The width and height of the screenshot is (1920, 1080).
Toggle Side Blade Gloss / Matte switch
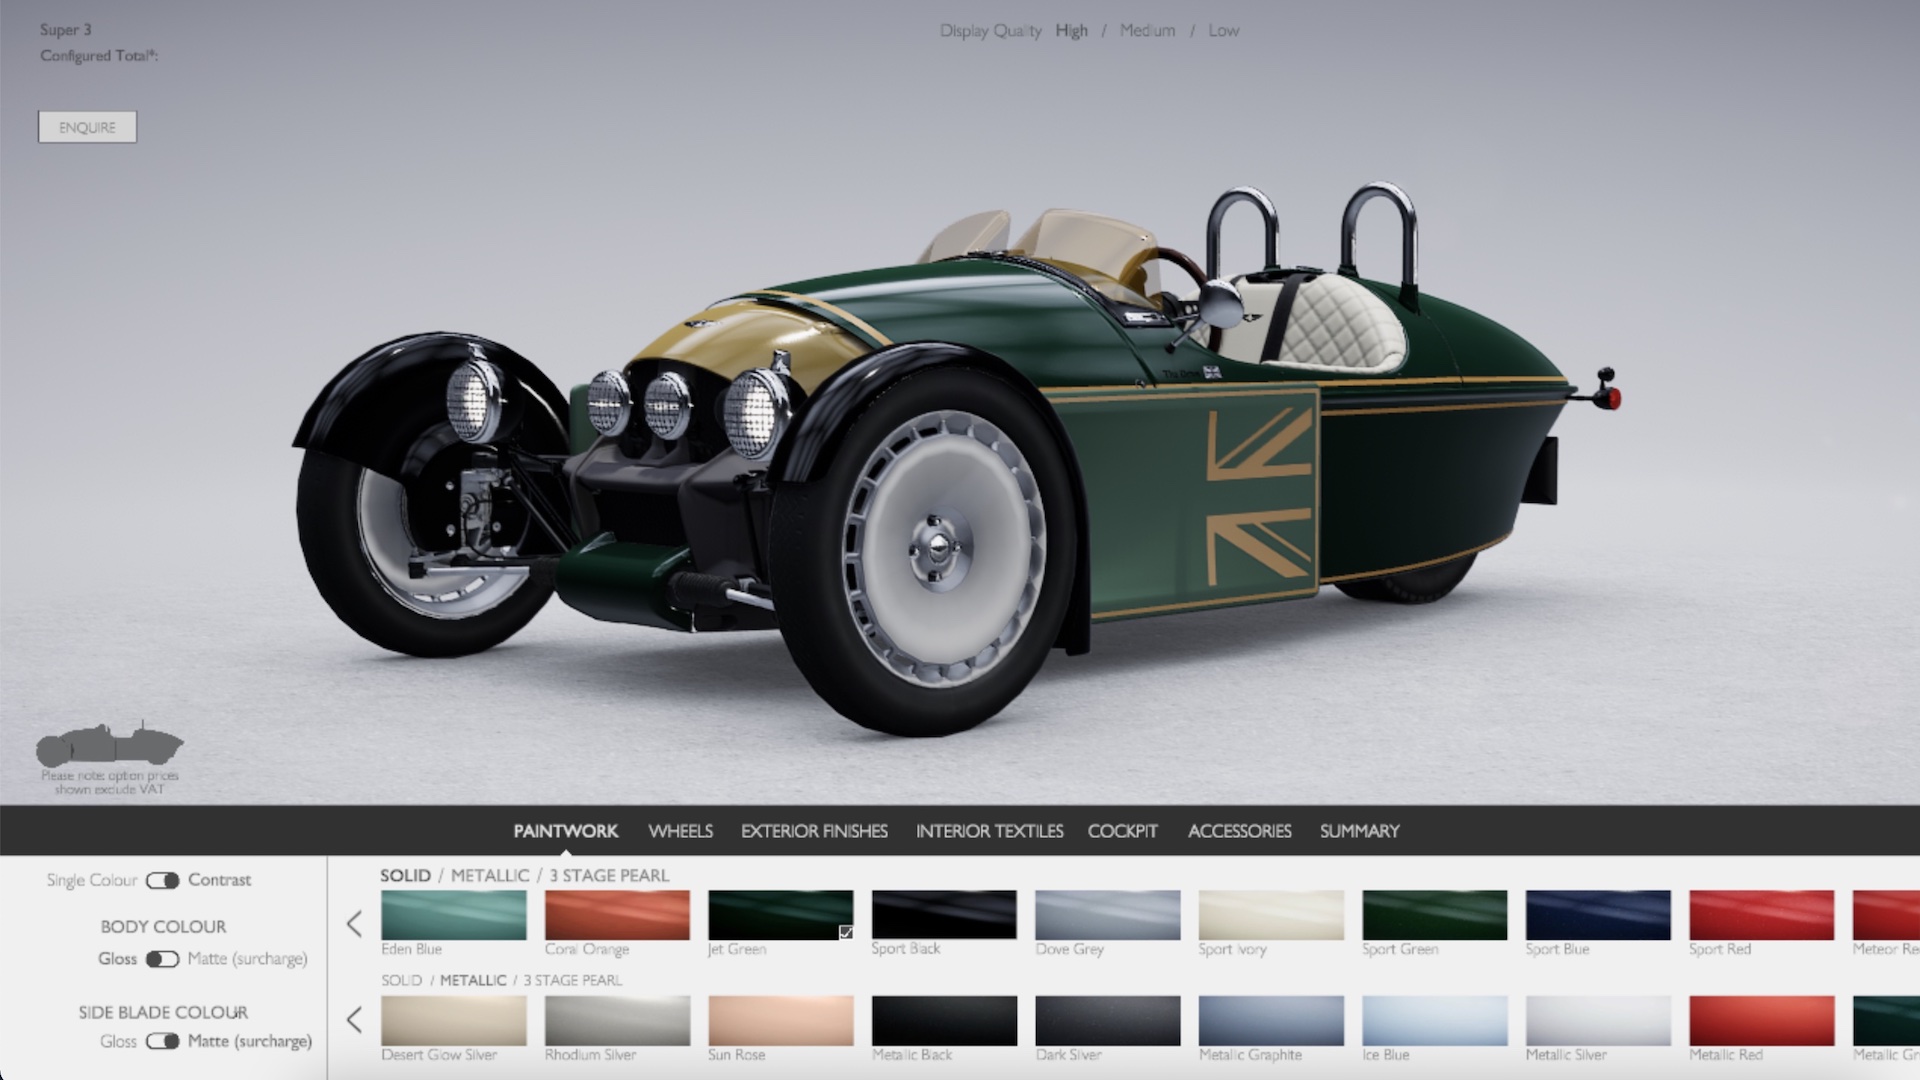point(162,1041)
